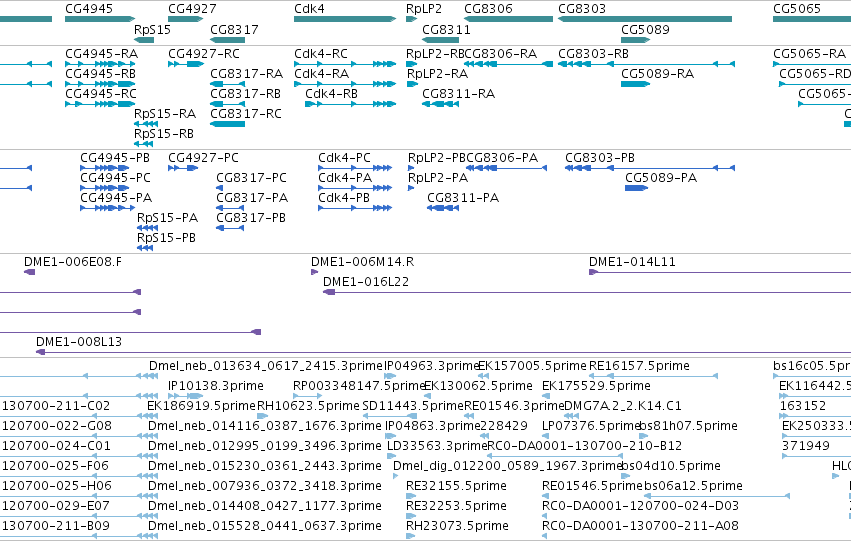Viewport: 851px width, 541px height.
Task: Select the CG8306 gene label
Action: (488, 9)
